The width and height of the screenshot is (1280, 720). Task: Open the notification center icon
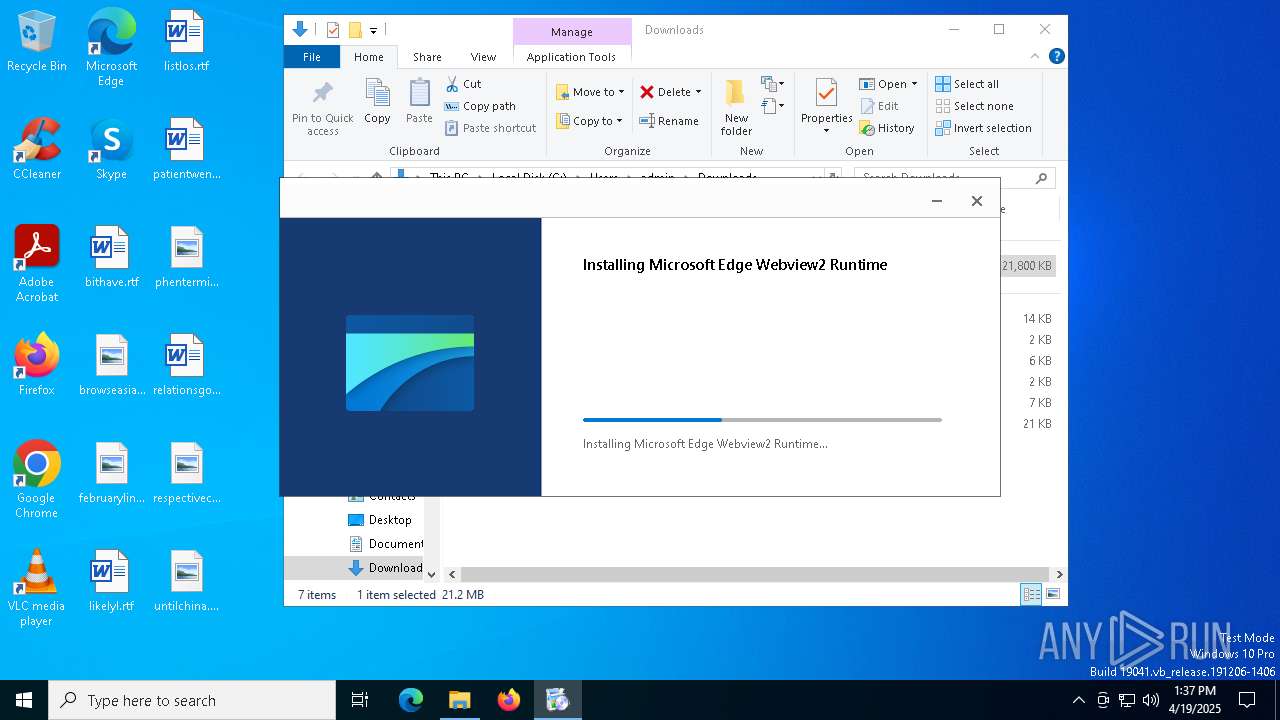1247,700
